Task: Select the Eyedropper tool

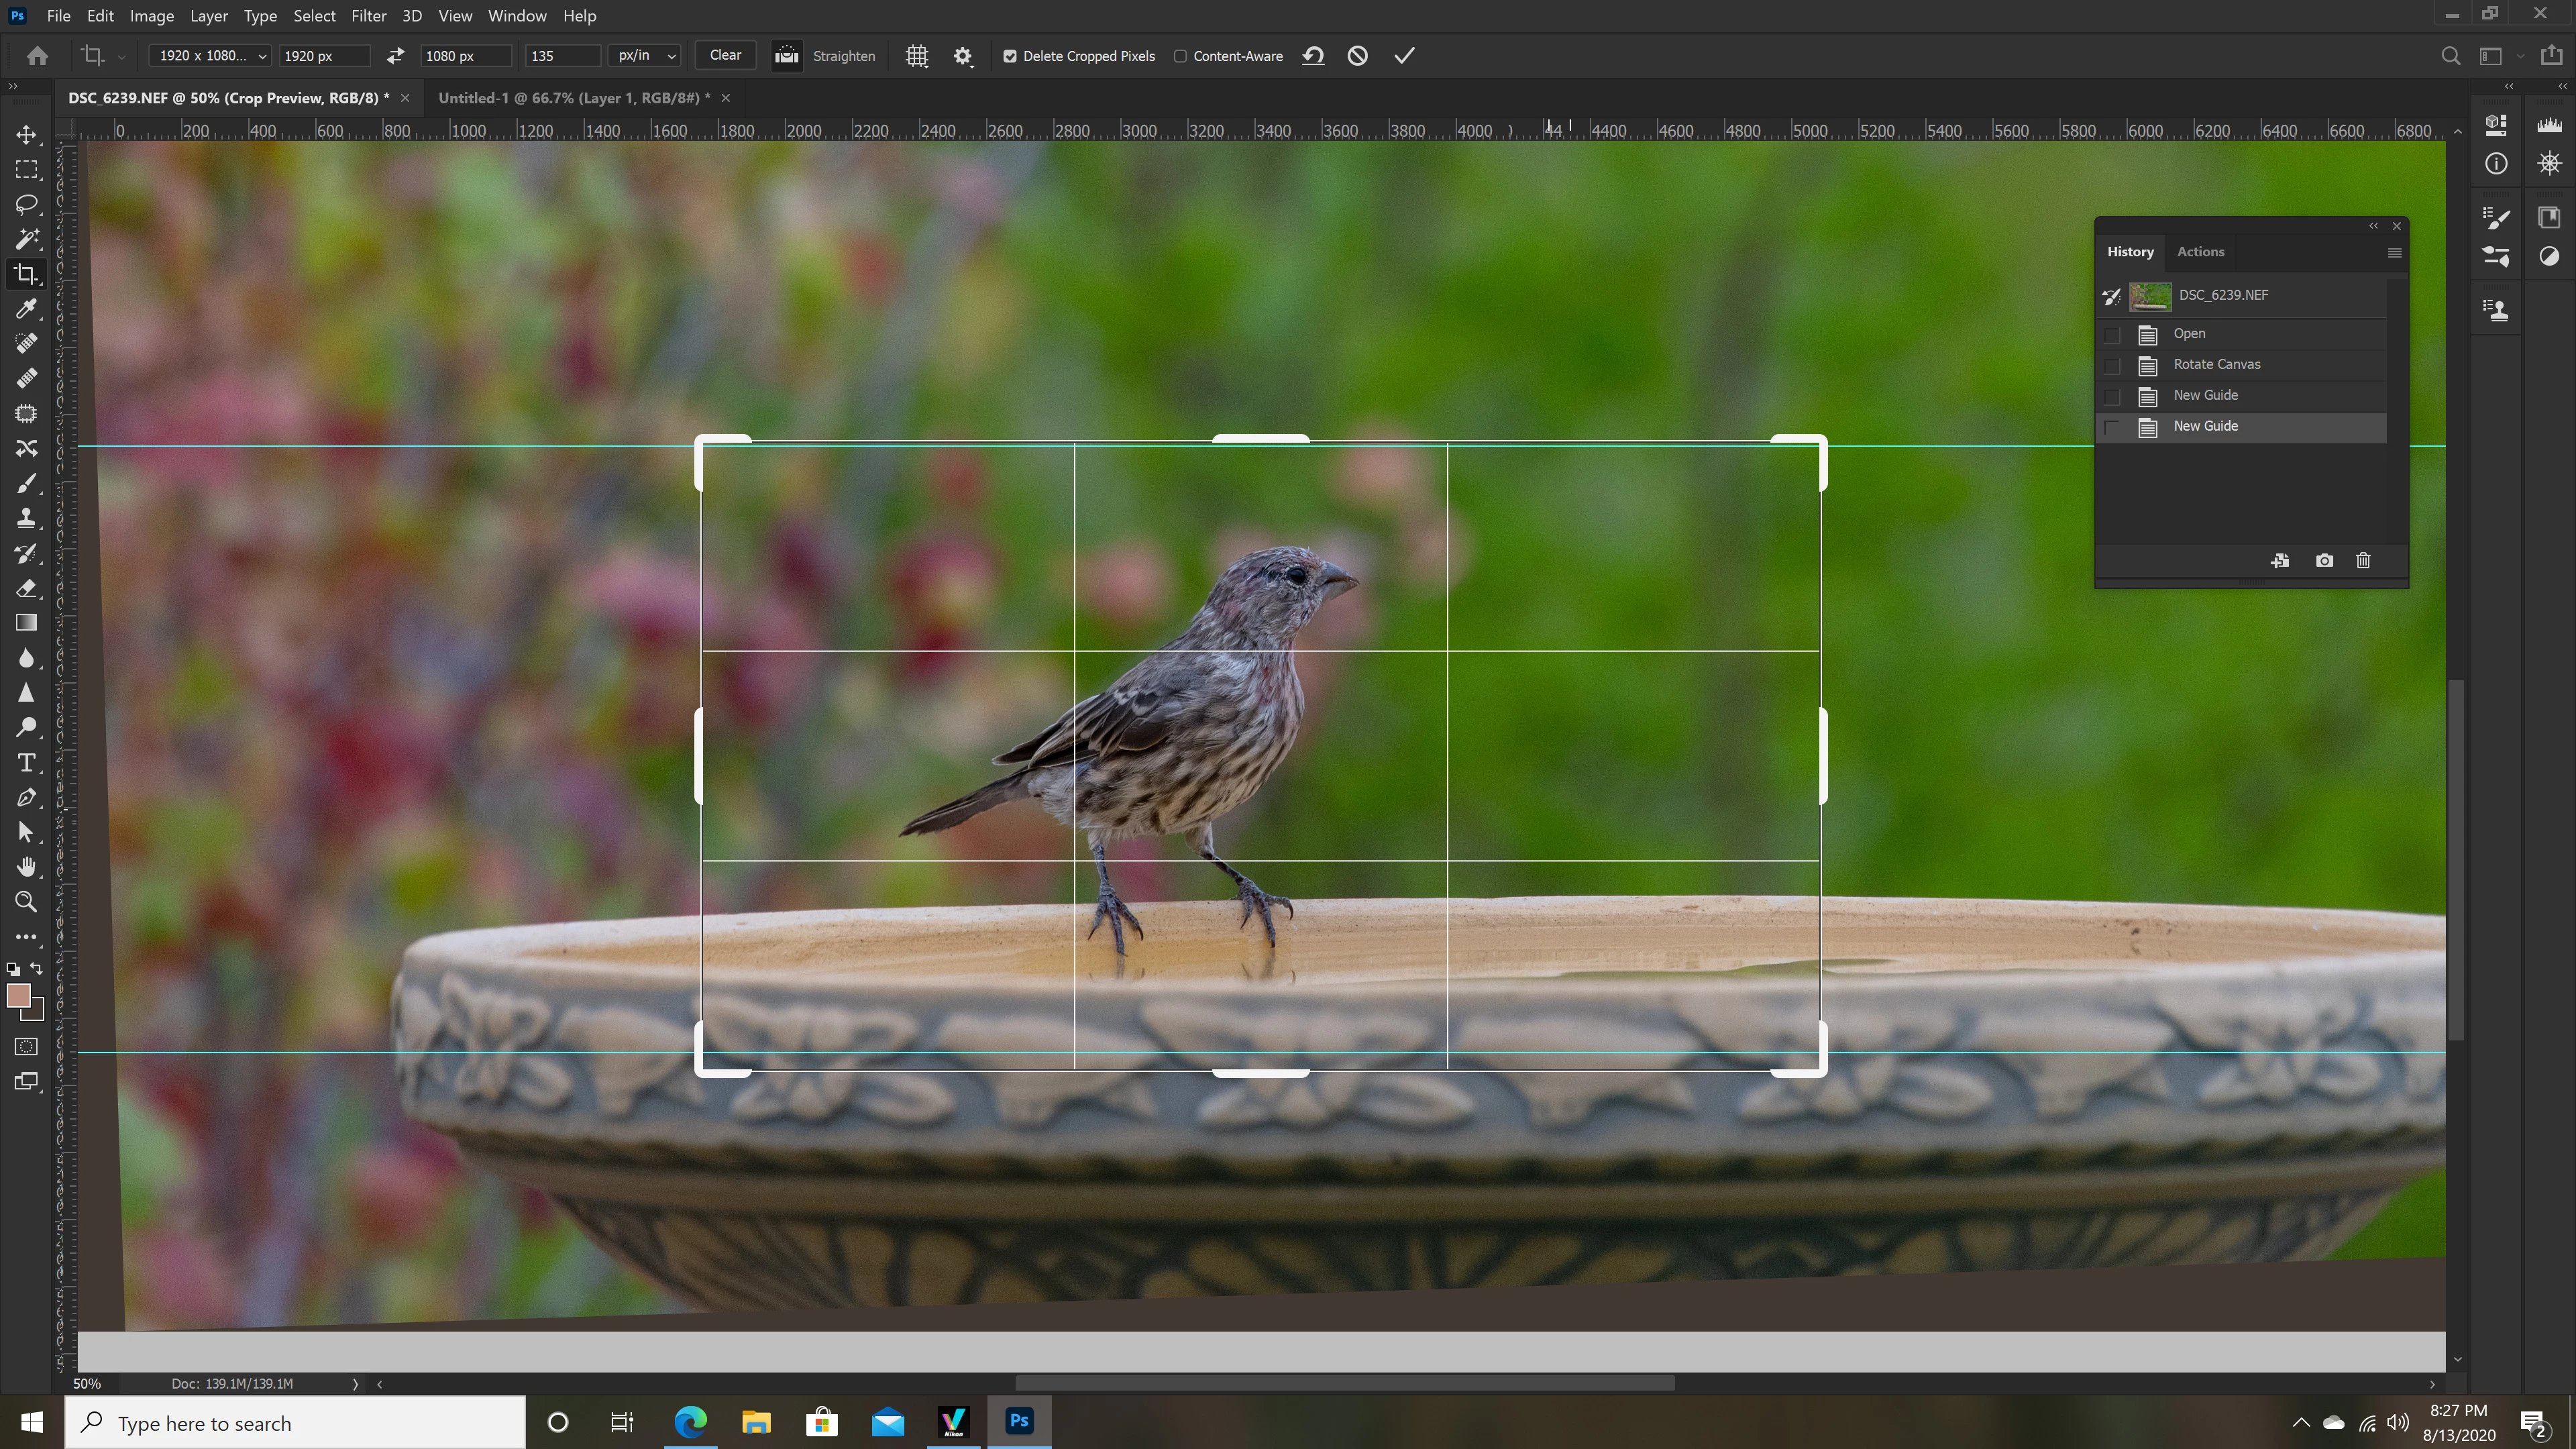Action: (26, 309)
